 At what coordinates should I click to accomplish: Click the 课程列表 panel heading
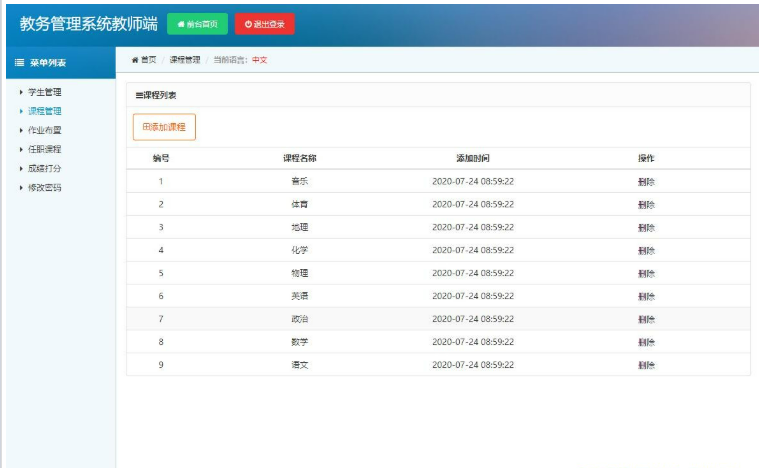click(x=156, y=95)
